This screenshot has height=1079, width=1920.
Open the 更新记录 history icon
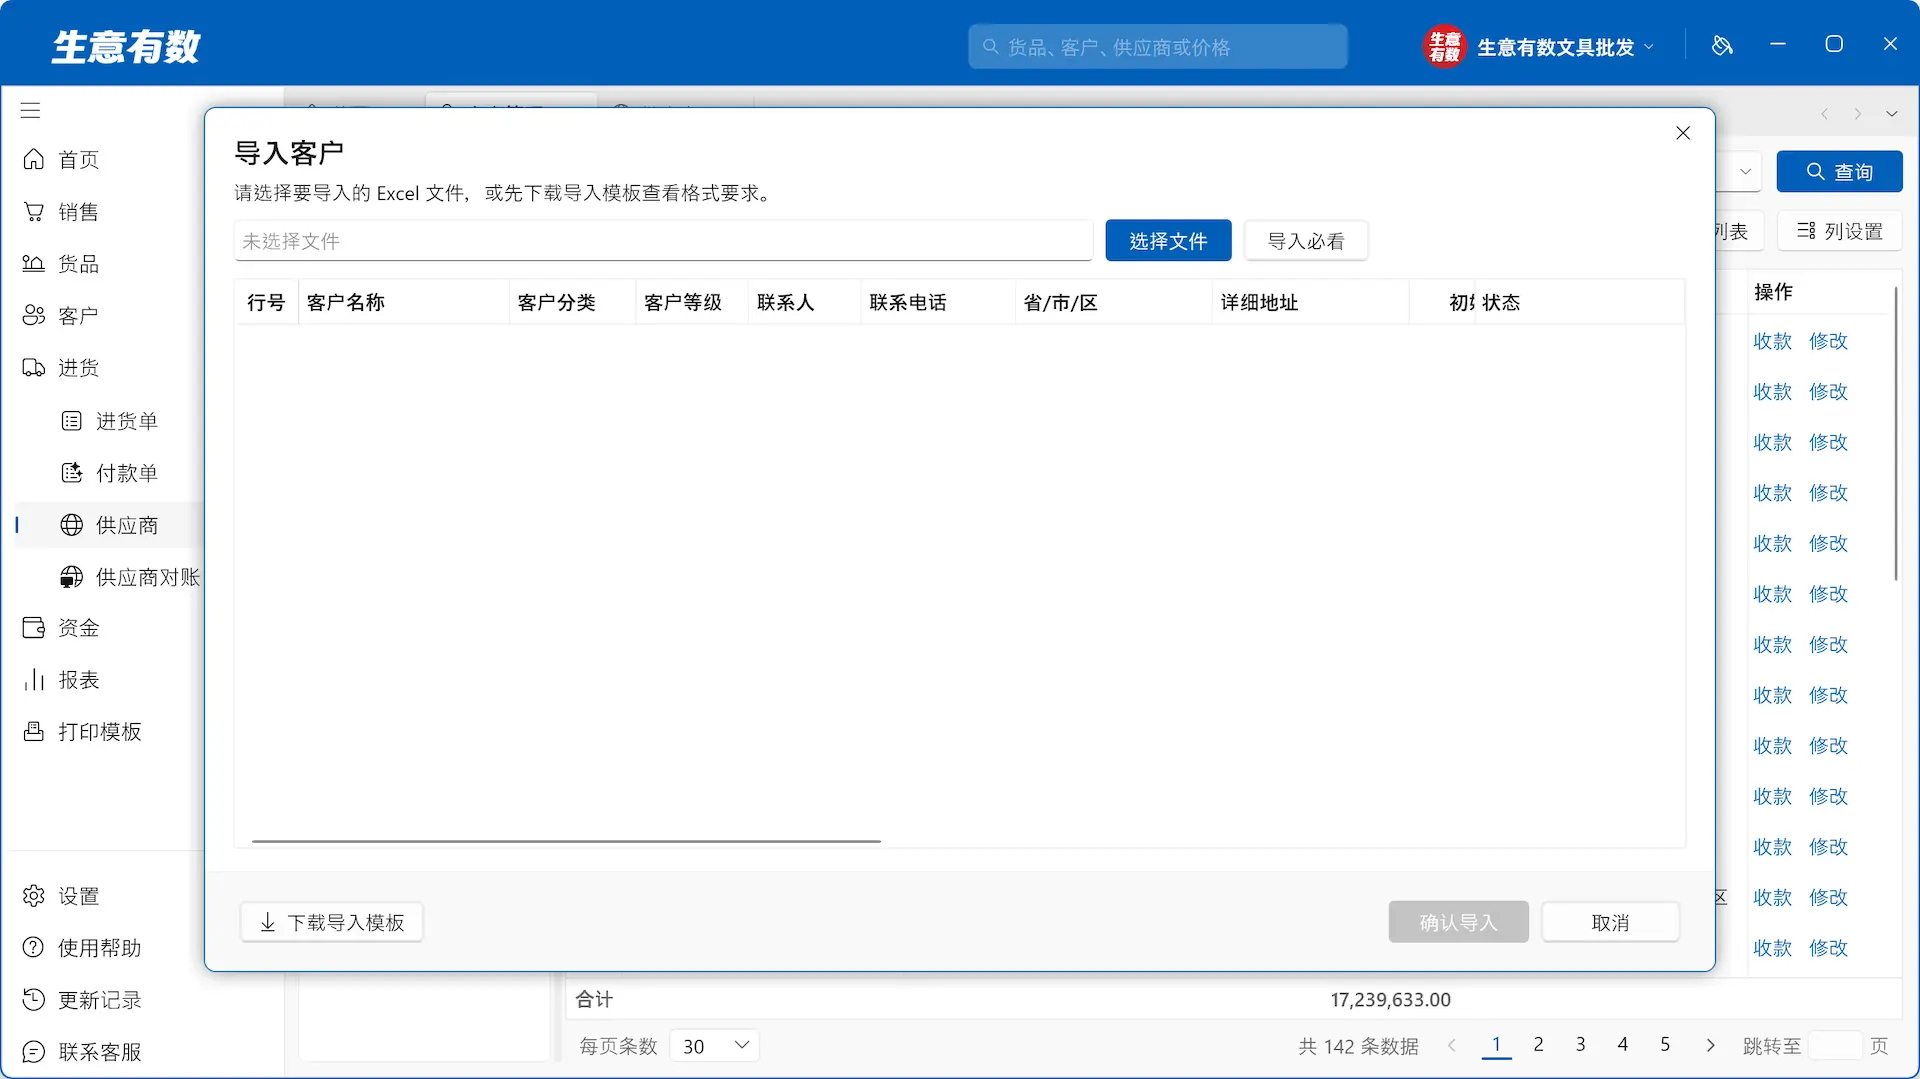[x=34, y=999]
